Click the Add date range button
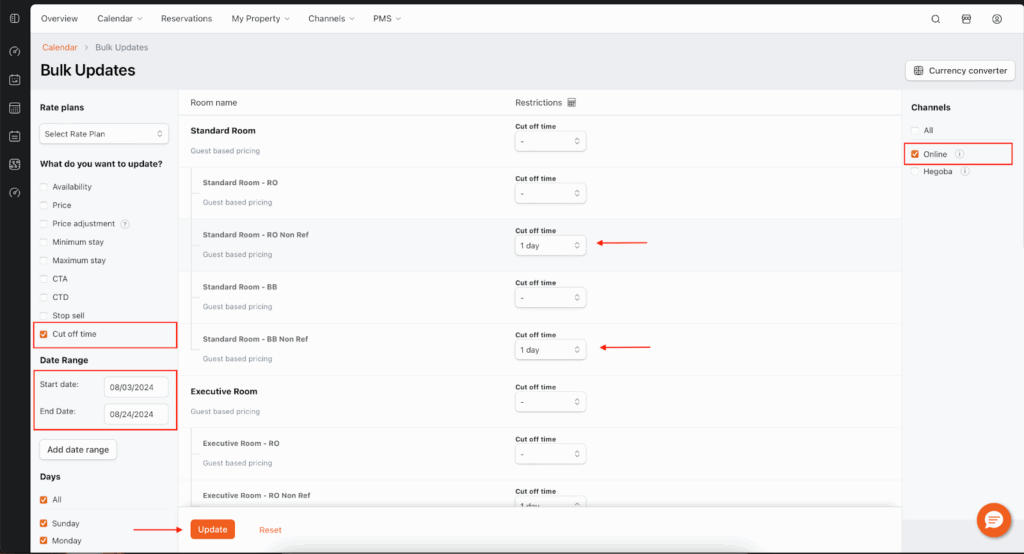Image resolution: width=1024 pixels, height=554 pixels. [78, 450]
